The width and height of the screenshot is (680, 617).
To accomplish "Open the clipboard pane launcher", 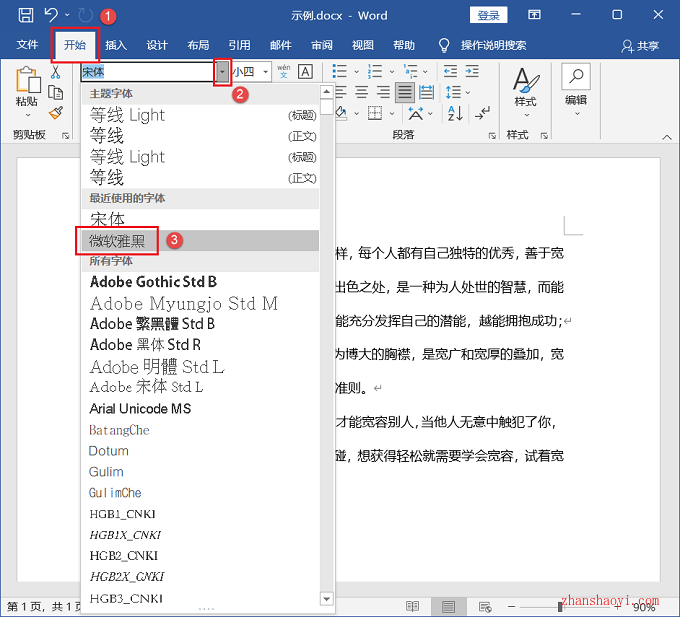I will (65, 136).
